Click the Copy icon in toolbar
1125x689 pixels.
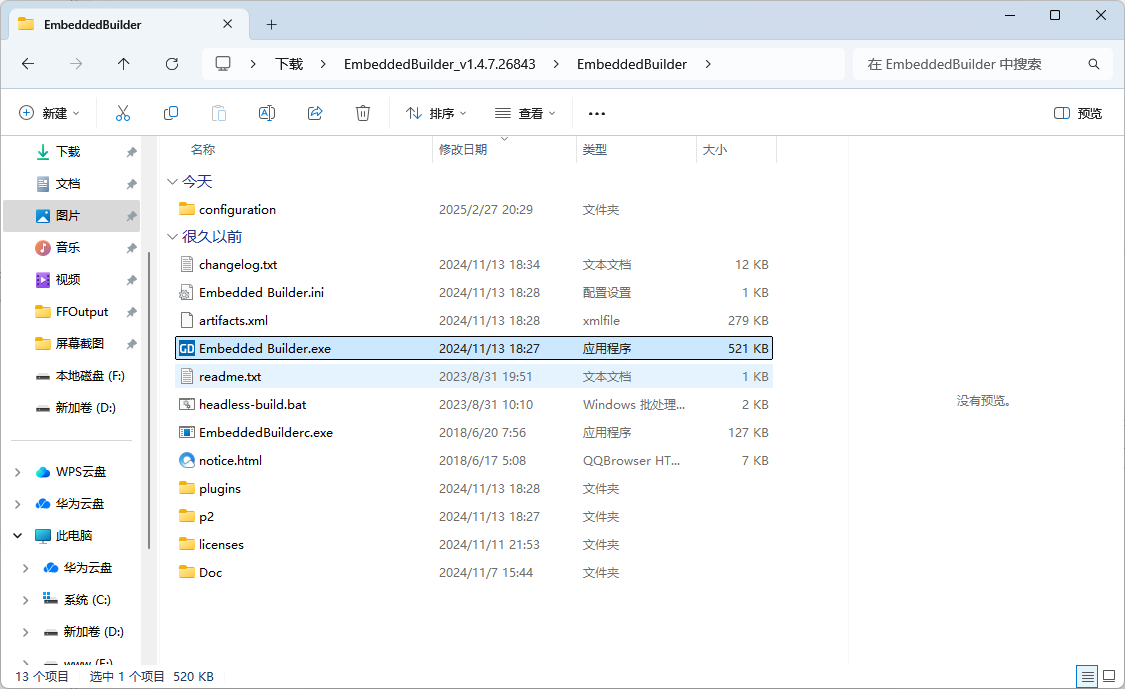[x=171, y=113]
